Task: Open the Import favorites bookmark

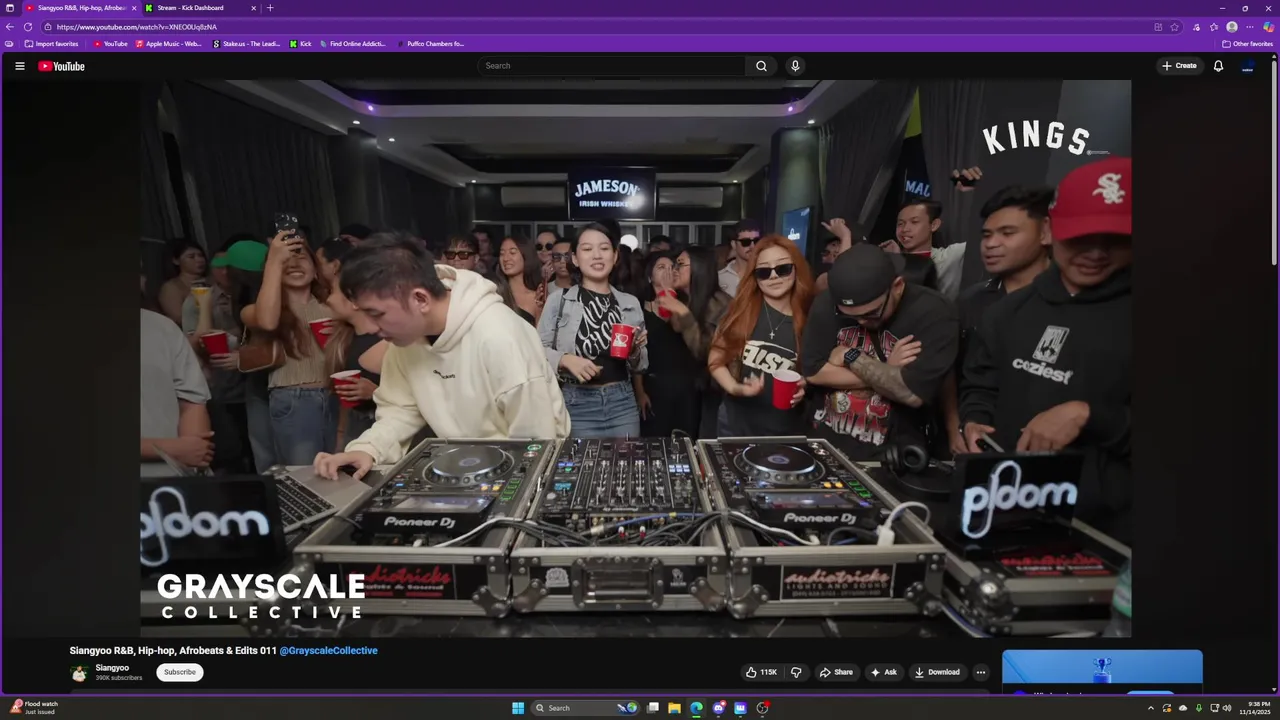Action: point(51,44)
